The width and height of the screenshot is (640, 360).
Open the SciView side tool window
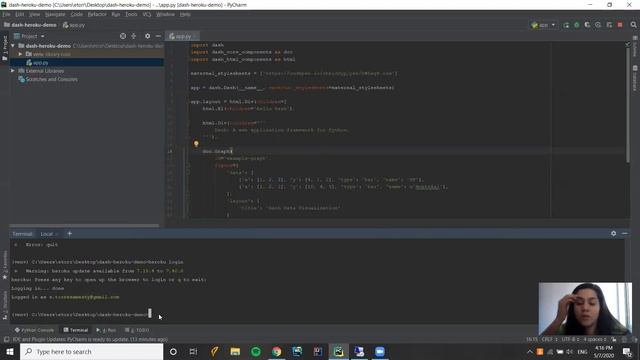point(635,47)
